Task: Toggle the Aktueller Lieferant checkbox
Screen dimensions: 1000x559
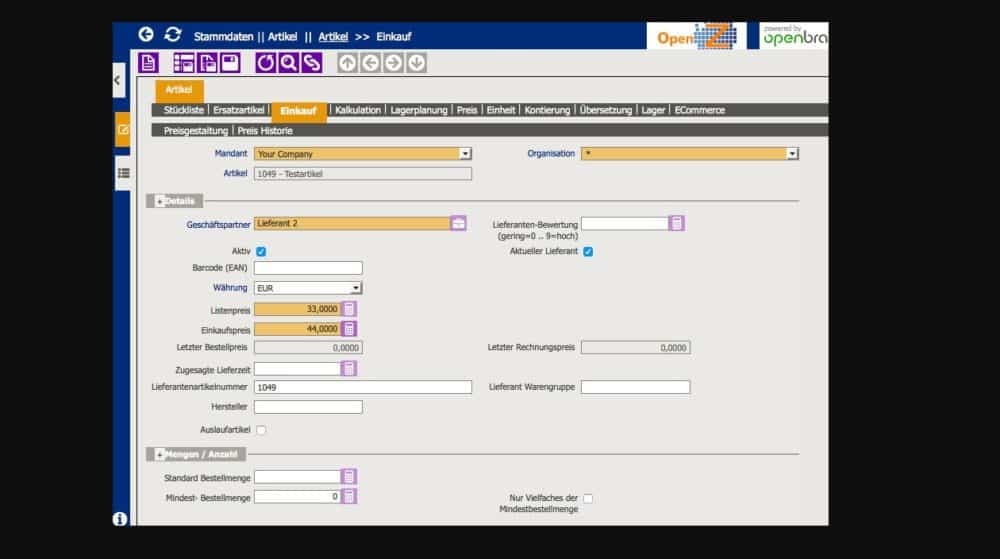Action: (588, 251)
